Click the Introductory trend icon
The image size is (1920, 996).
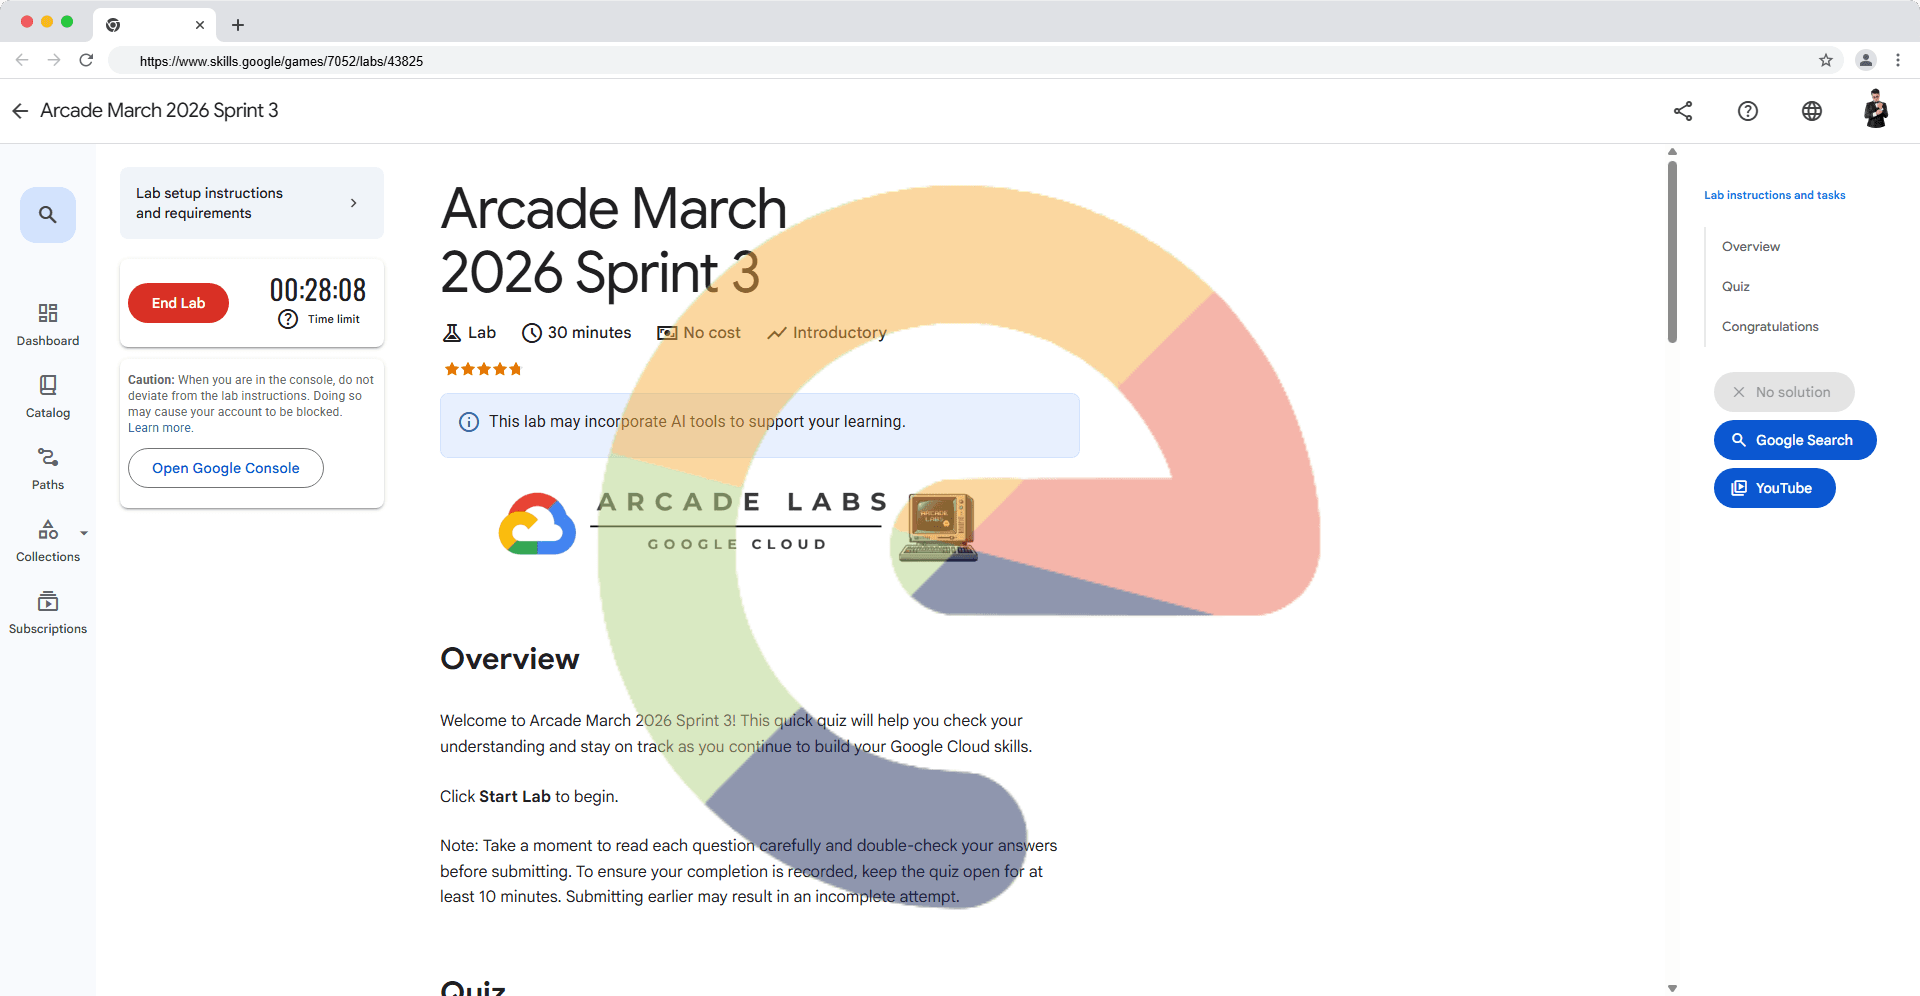[x=777, y=333]
